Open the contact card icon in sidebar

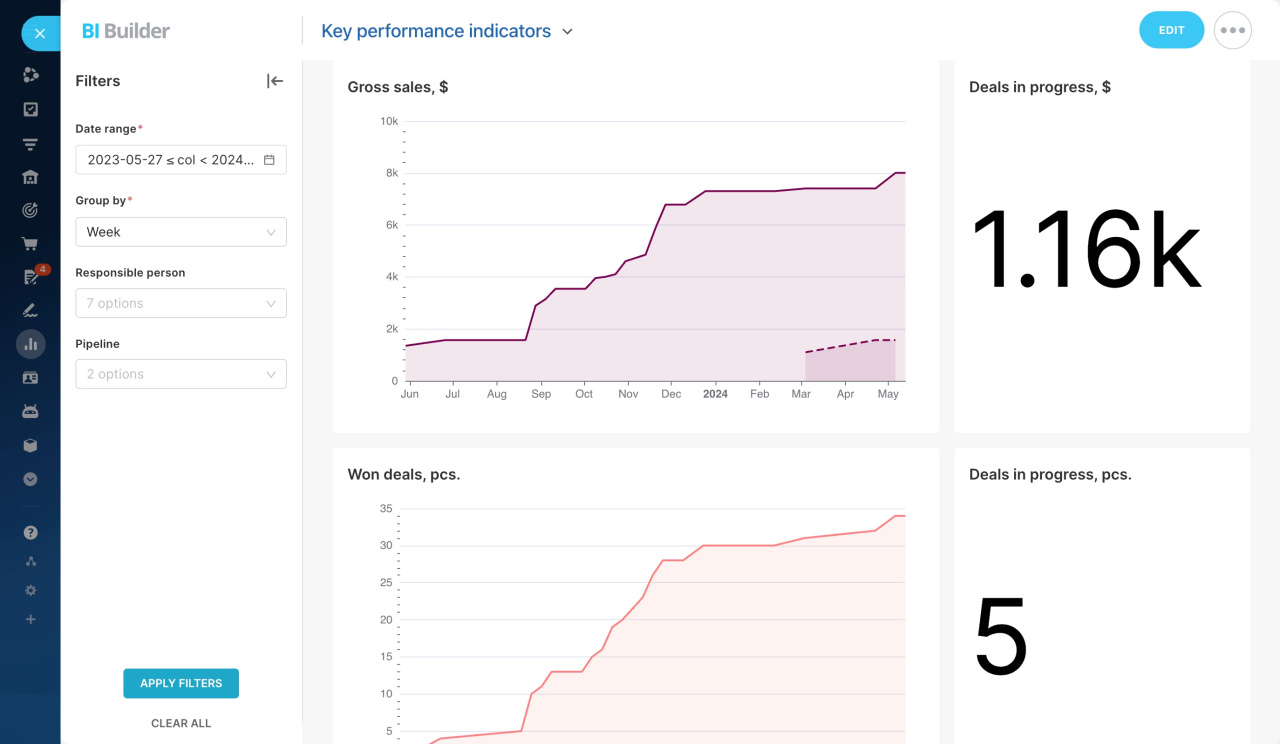(x=30, y=378)
